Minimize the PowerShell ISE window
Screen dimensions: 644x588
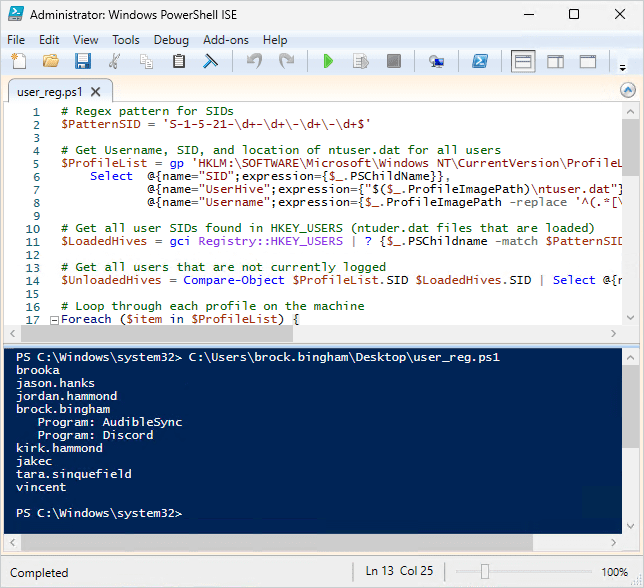[x=529, y=14]
